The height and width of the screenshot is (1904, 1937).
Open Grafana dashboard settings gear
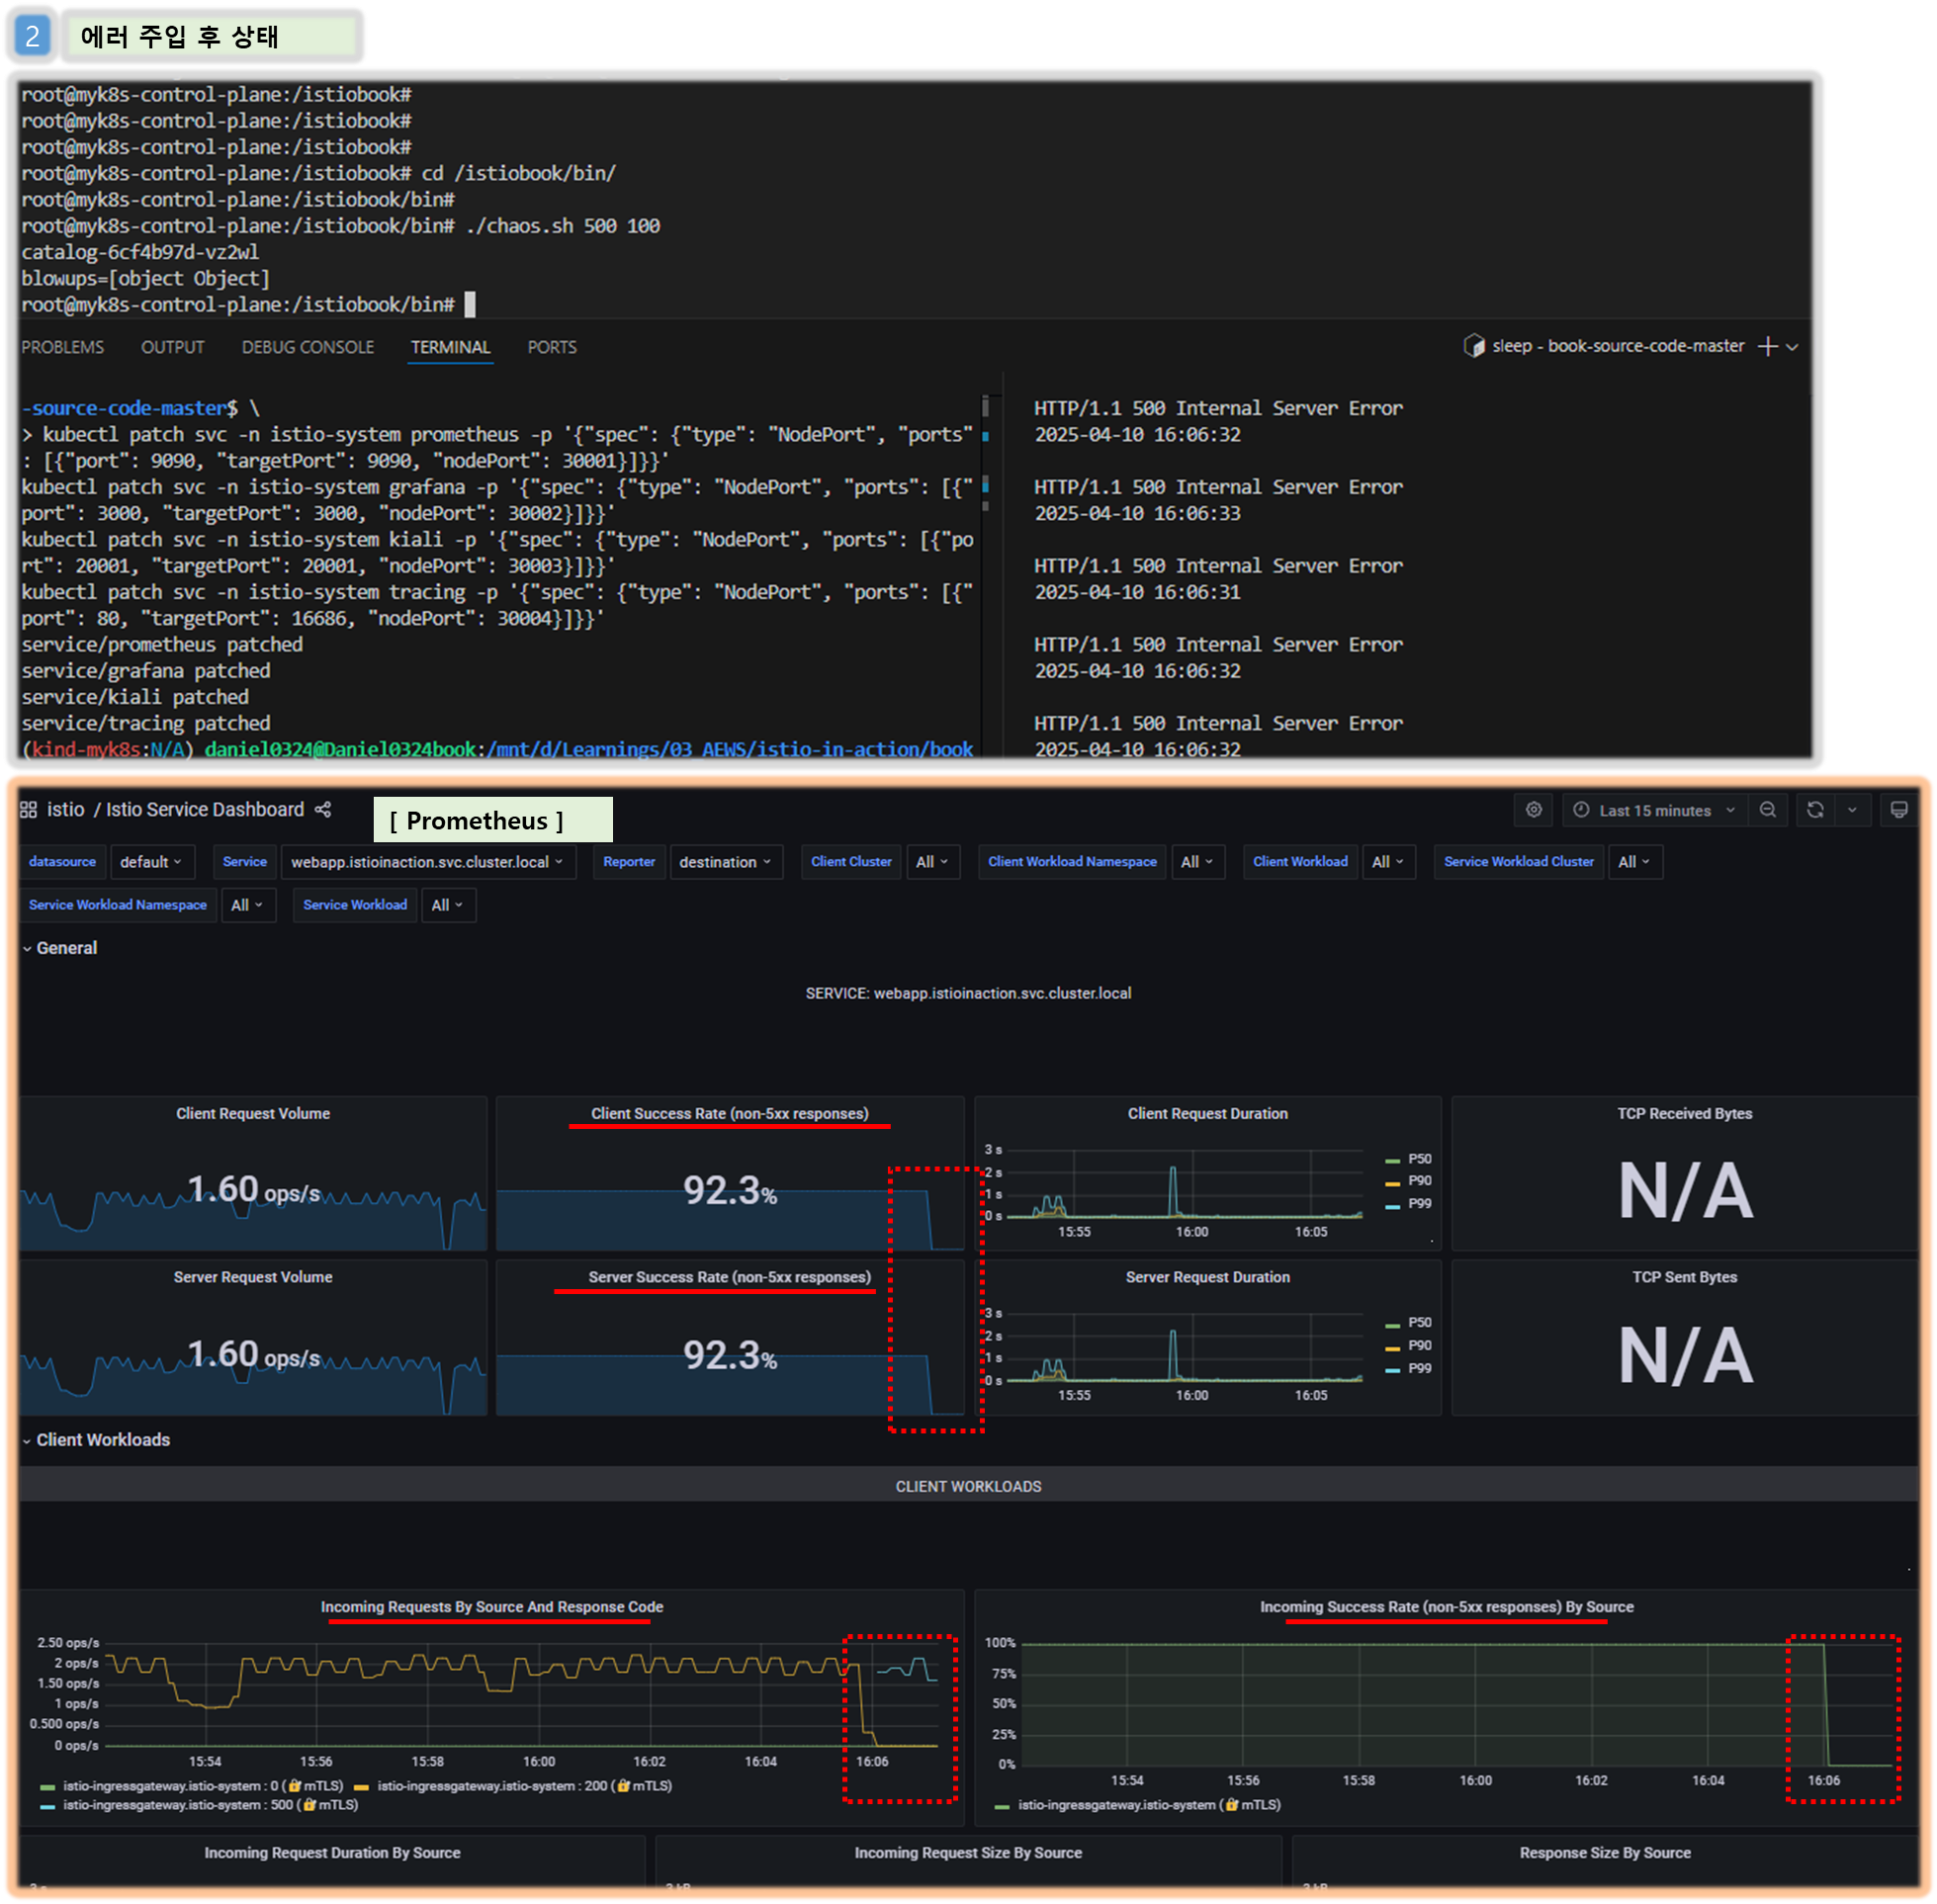1533,810
